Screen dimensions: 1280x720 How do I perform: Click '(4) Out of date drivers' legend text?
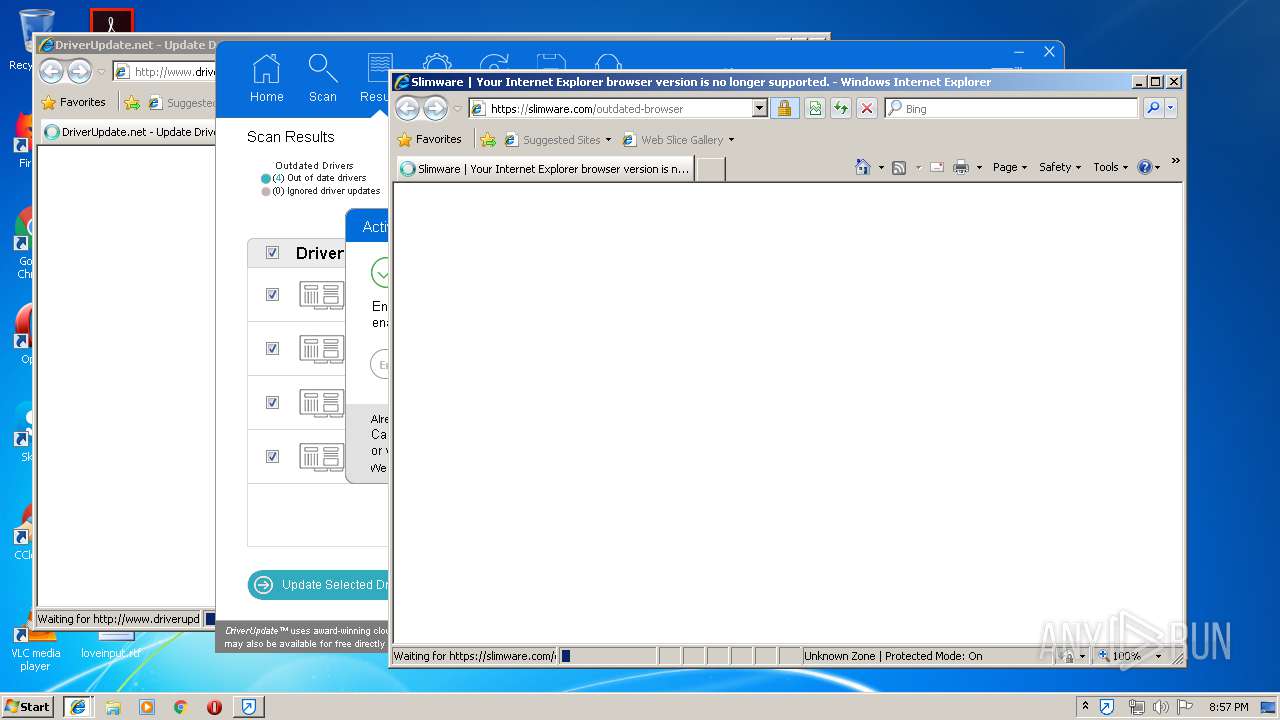click(x=319, y=178)
